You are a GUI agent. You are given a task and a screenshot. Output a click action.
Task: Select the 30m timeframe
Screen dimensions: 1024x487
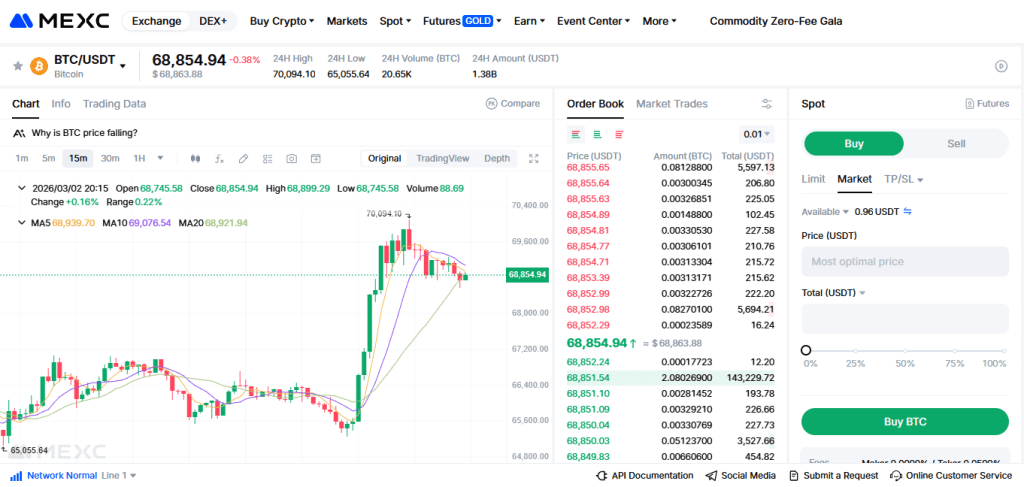(x=110, y=158)
